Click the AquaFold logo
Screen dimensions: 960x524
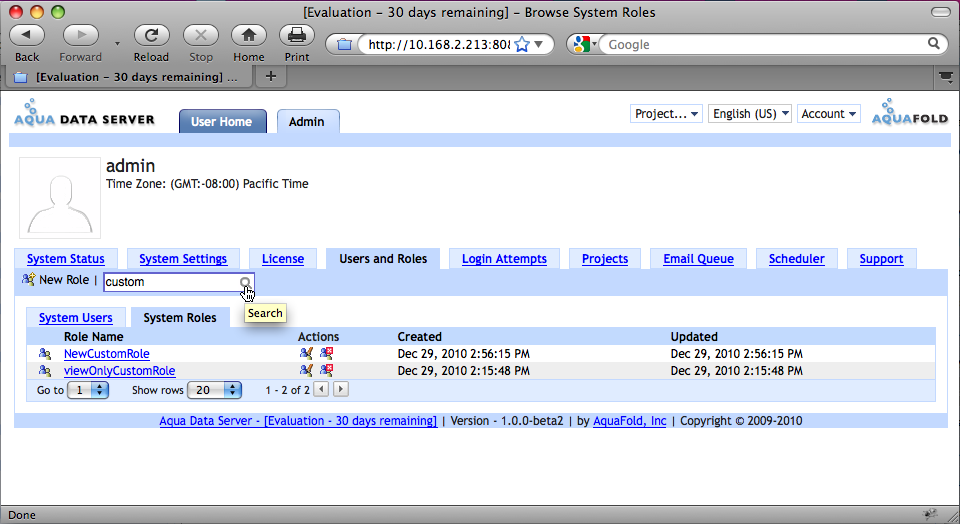[x=910, y=112]
